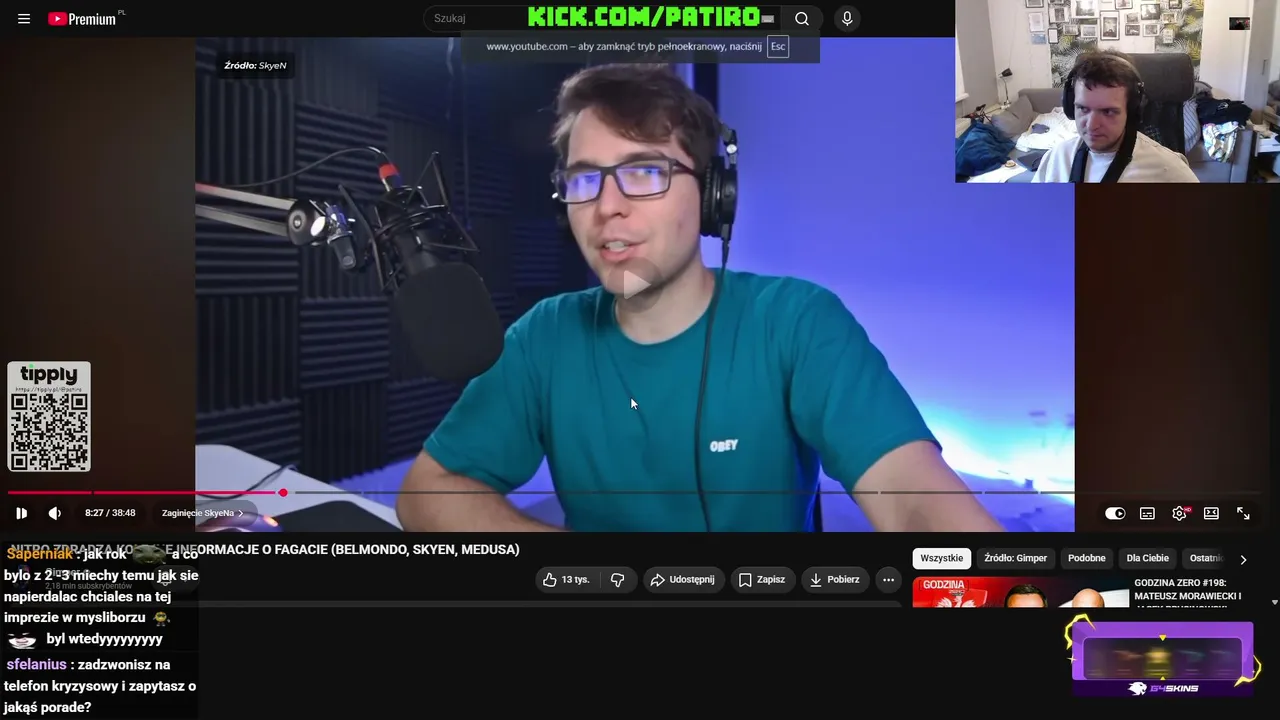This screenshot has width=1280, height=720.
Task: Select the Źródło: Gimper filter chip
Action: point(1015,558)
